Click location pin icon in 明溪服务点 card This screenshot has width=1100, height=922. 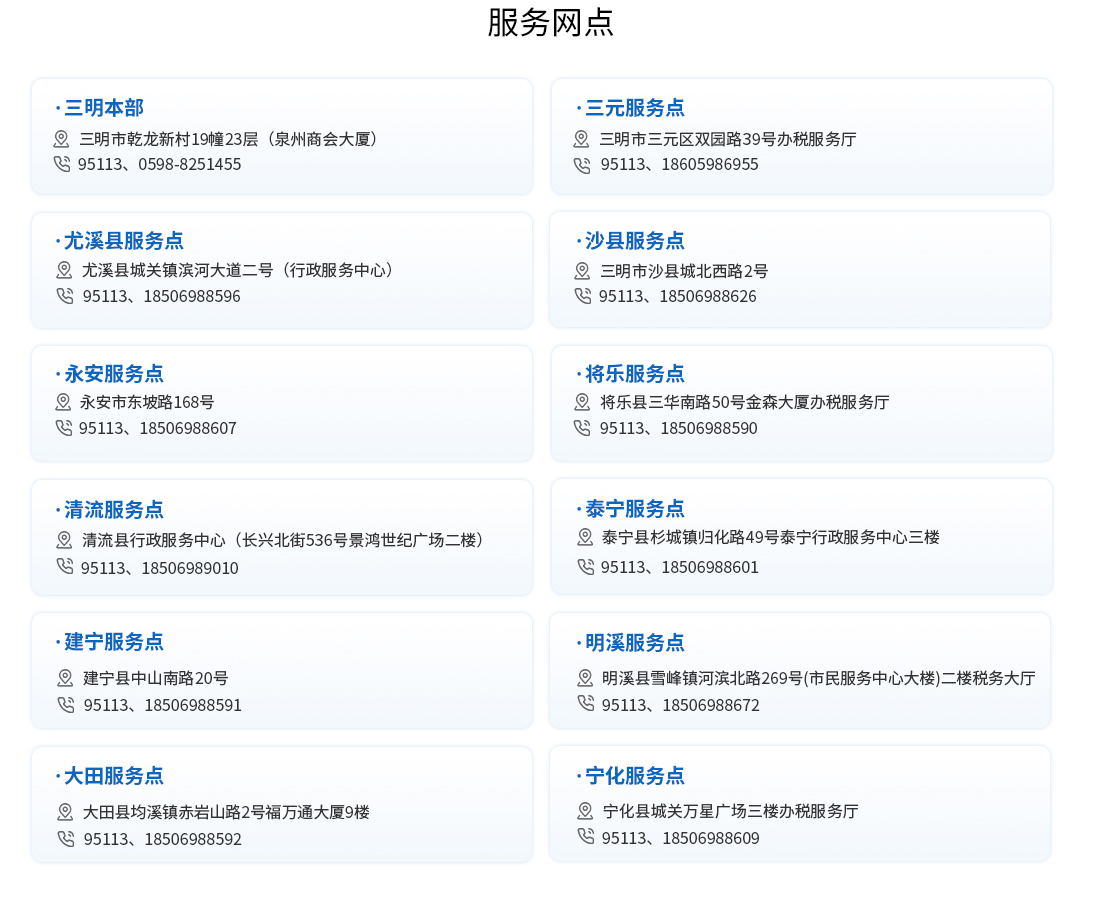585,678
